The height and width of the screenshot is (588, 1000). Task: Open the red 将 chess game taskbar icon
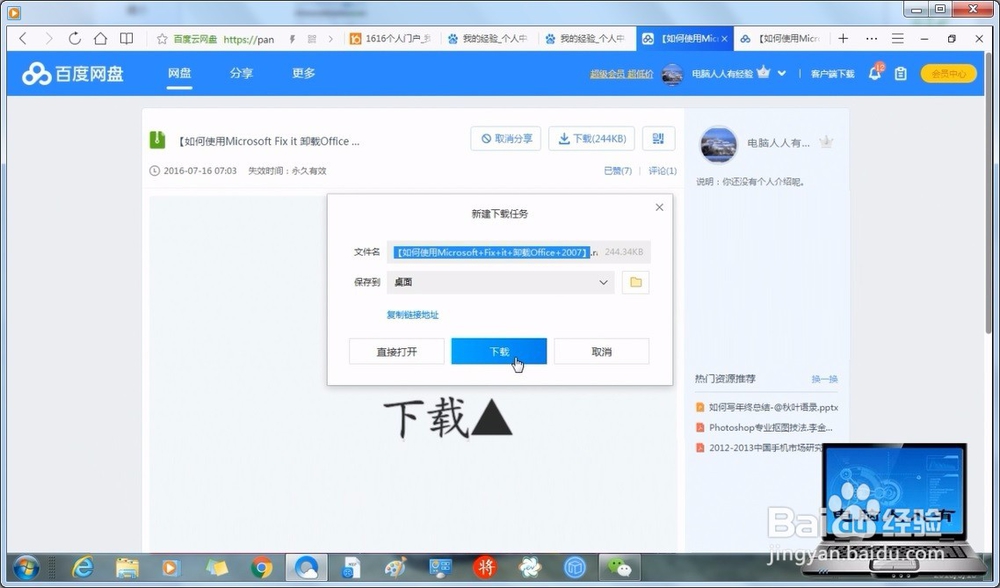tap(485, 567)
